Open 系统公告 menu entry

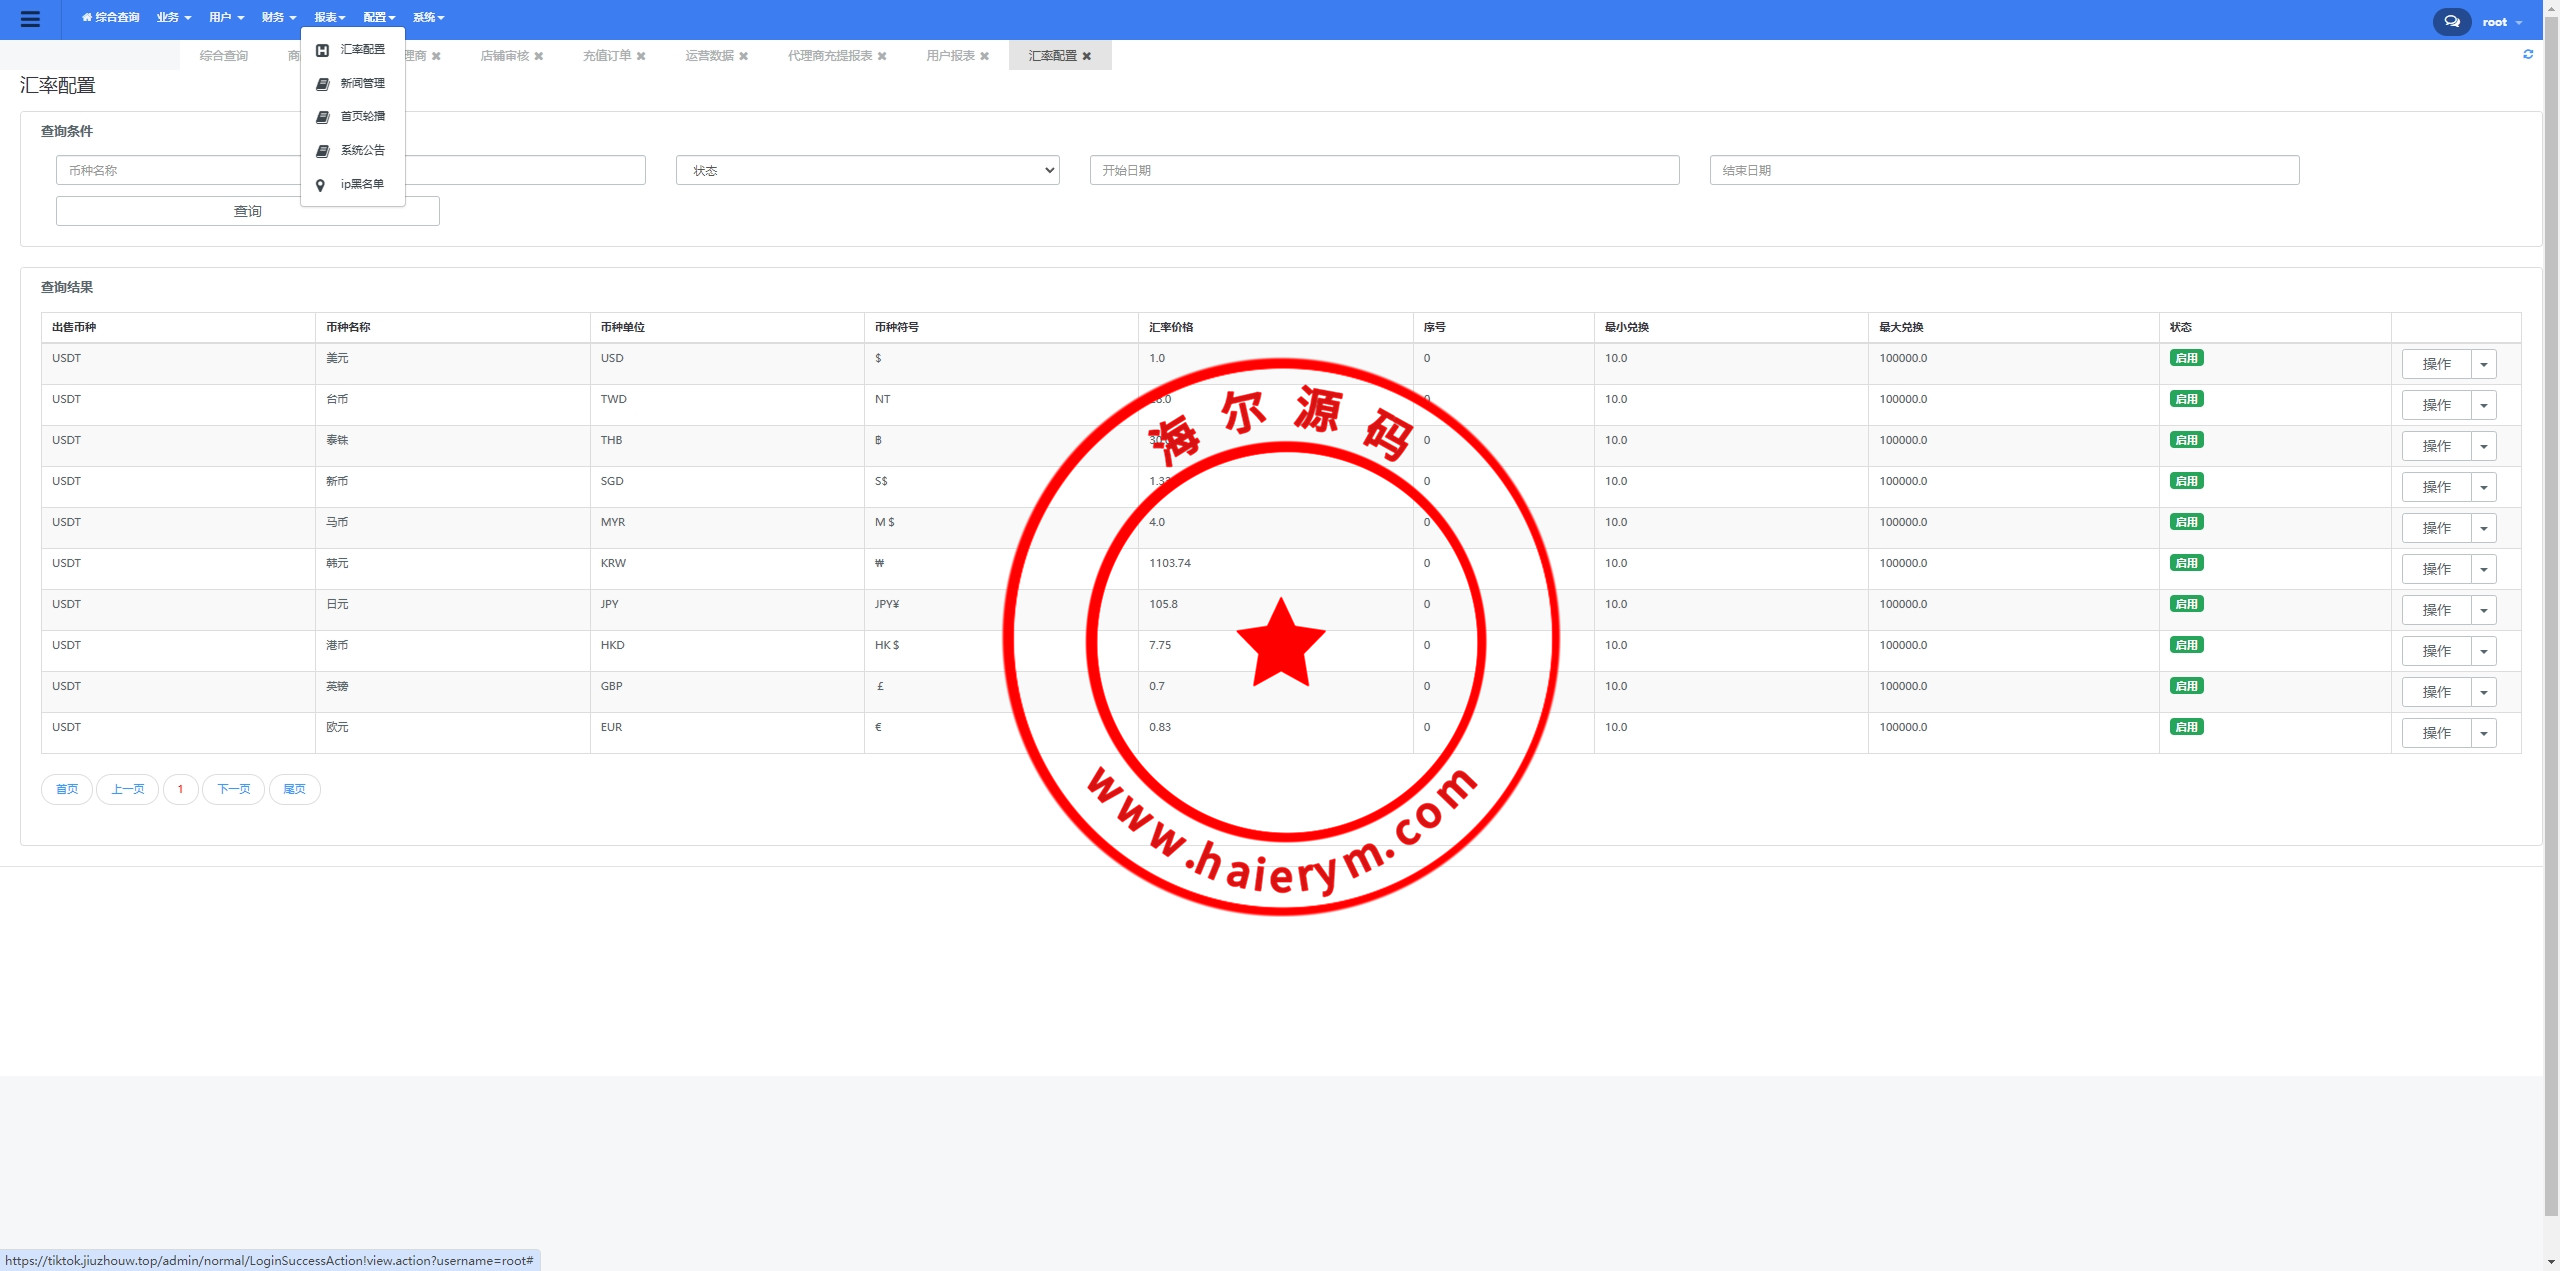361,150
